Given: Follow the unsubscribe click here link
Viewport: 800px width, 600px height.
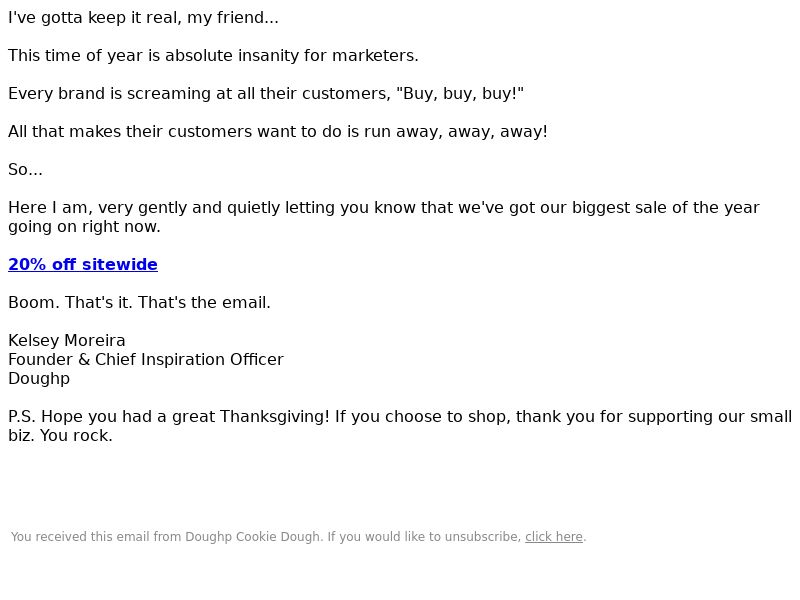Looking at the screenshot, I should click(x=554, y=537).
